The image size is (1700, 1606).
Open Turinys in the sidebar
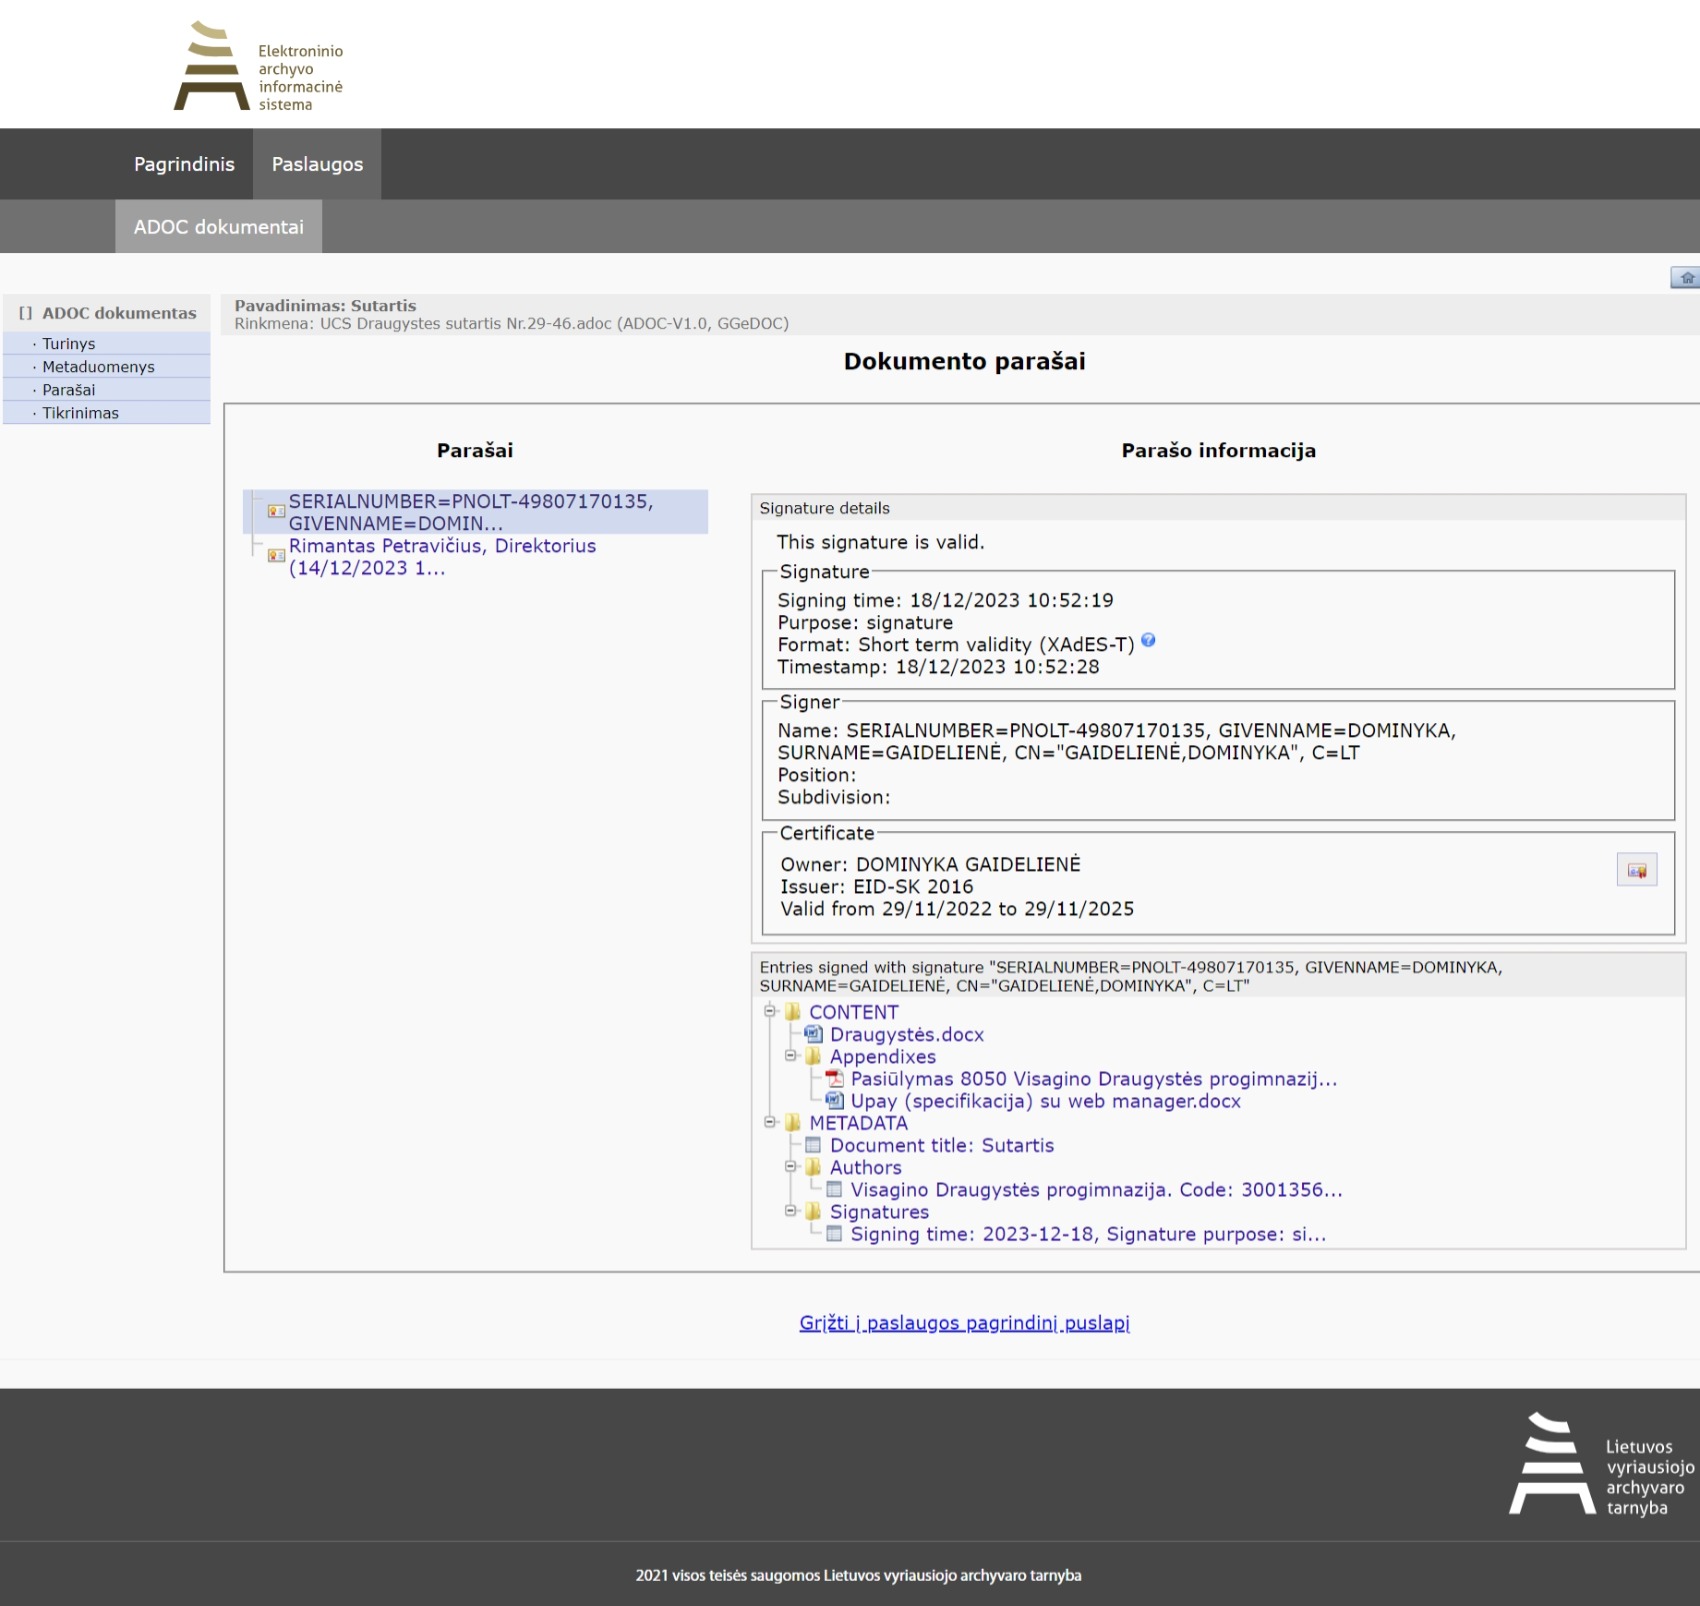click(x=69, y=344)
